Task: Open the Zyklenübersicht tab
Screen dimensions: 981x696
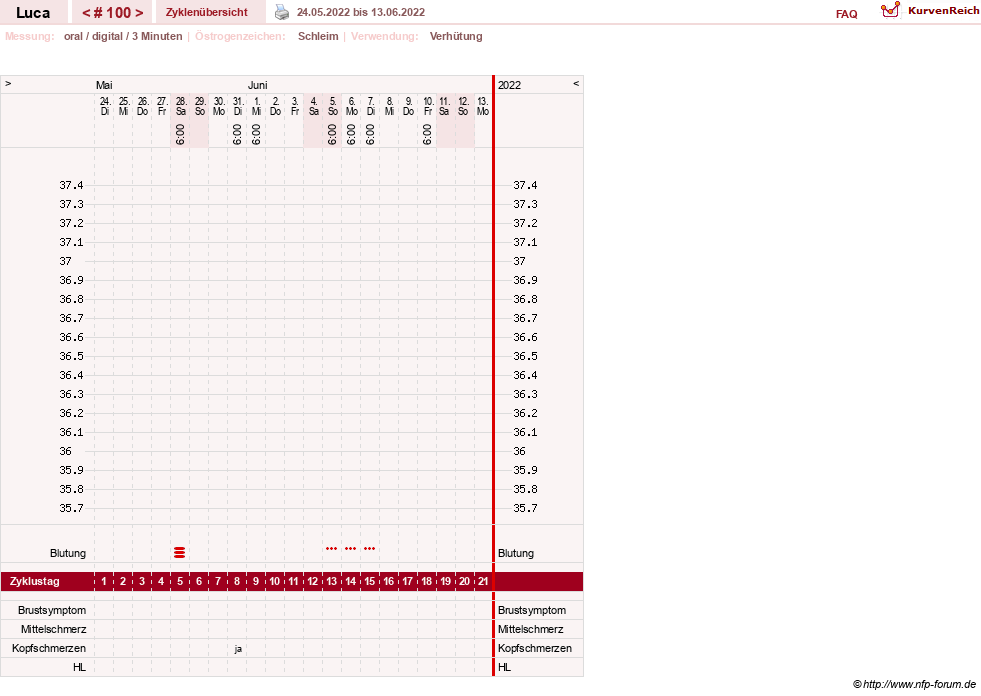Action: point(206,12)
